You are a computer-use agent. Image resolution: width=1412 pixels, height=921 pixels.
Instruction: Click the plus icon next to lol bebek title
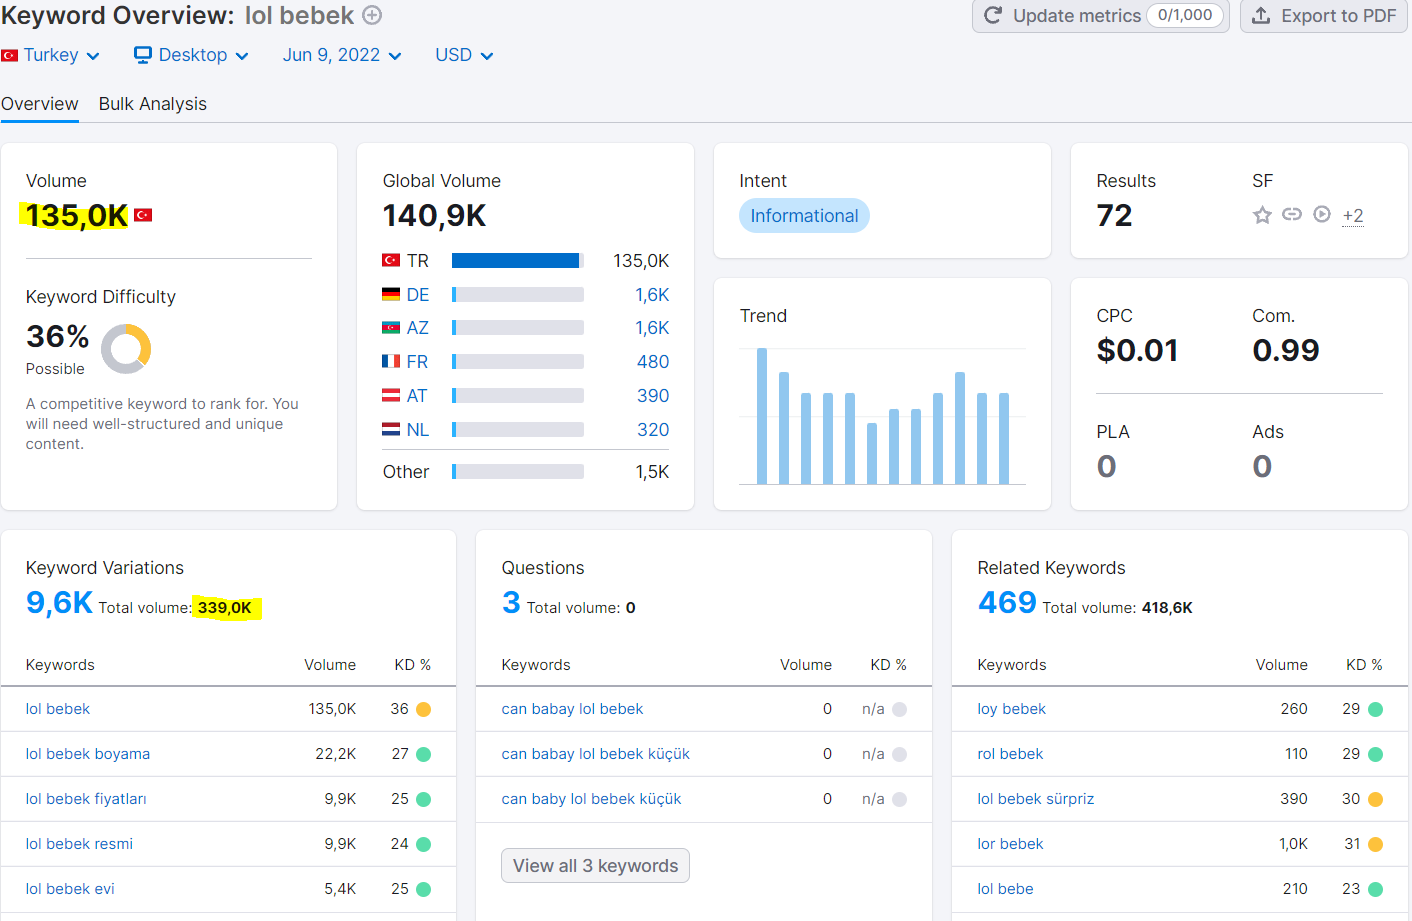372,15
